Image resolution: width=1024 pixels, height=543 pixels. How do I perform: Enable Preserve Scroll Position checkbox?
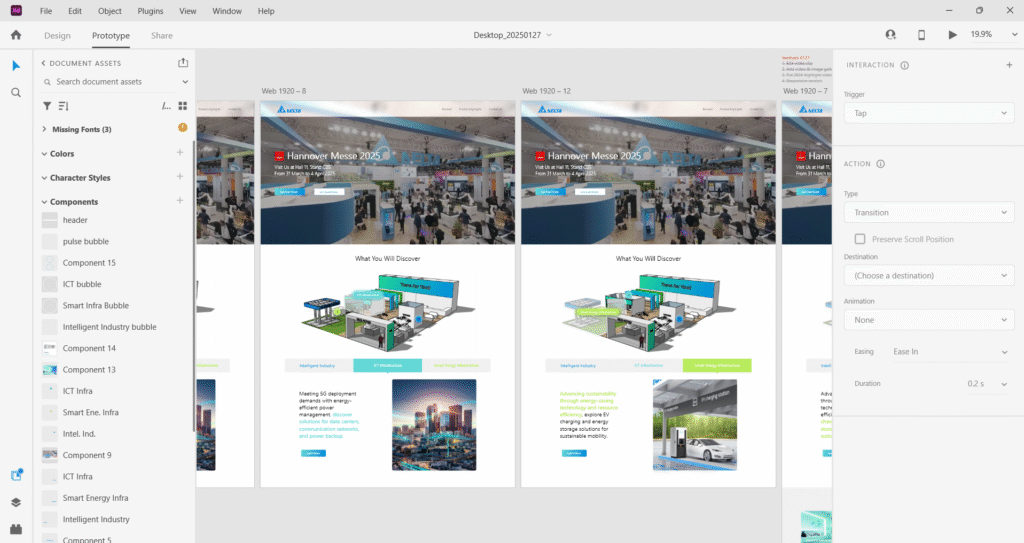[x=860, y=239]
